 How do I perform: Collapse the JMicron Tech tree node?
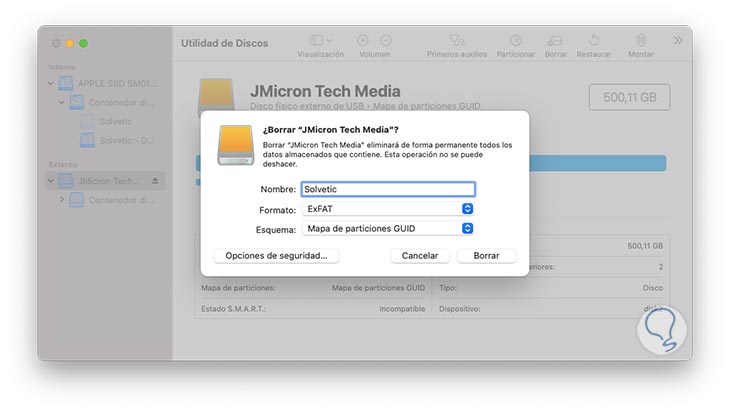51,181
